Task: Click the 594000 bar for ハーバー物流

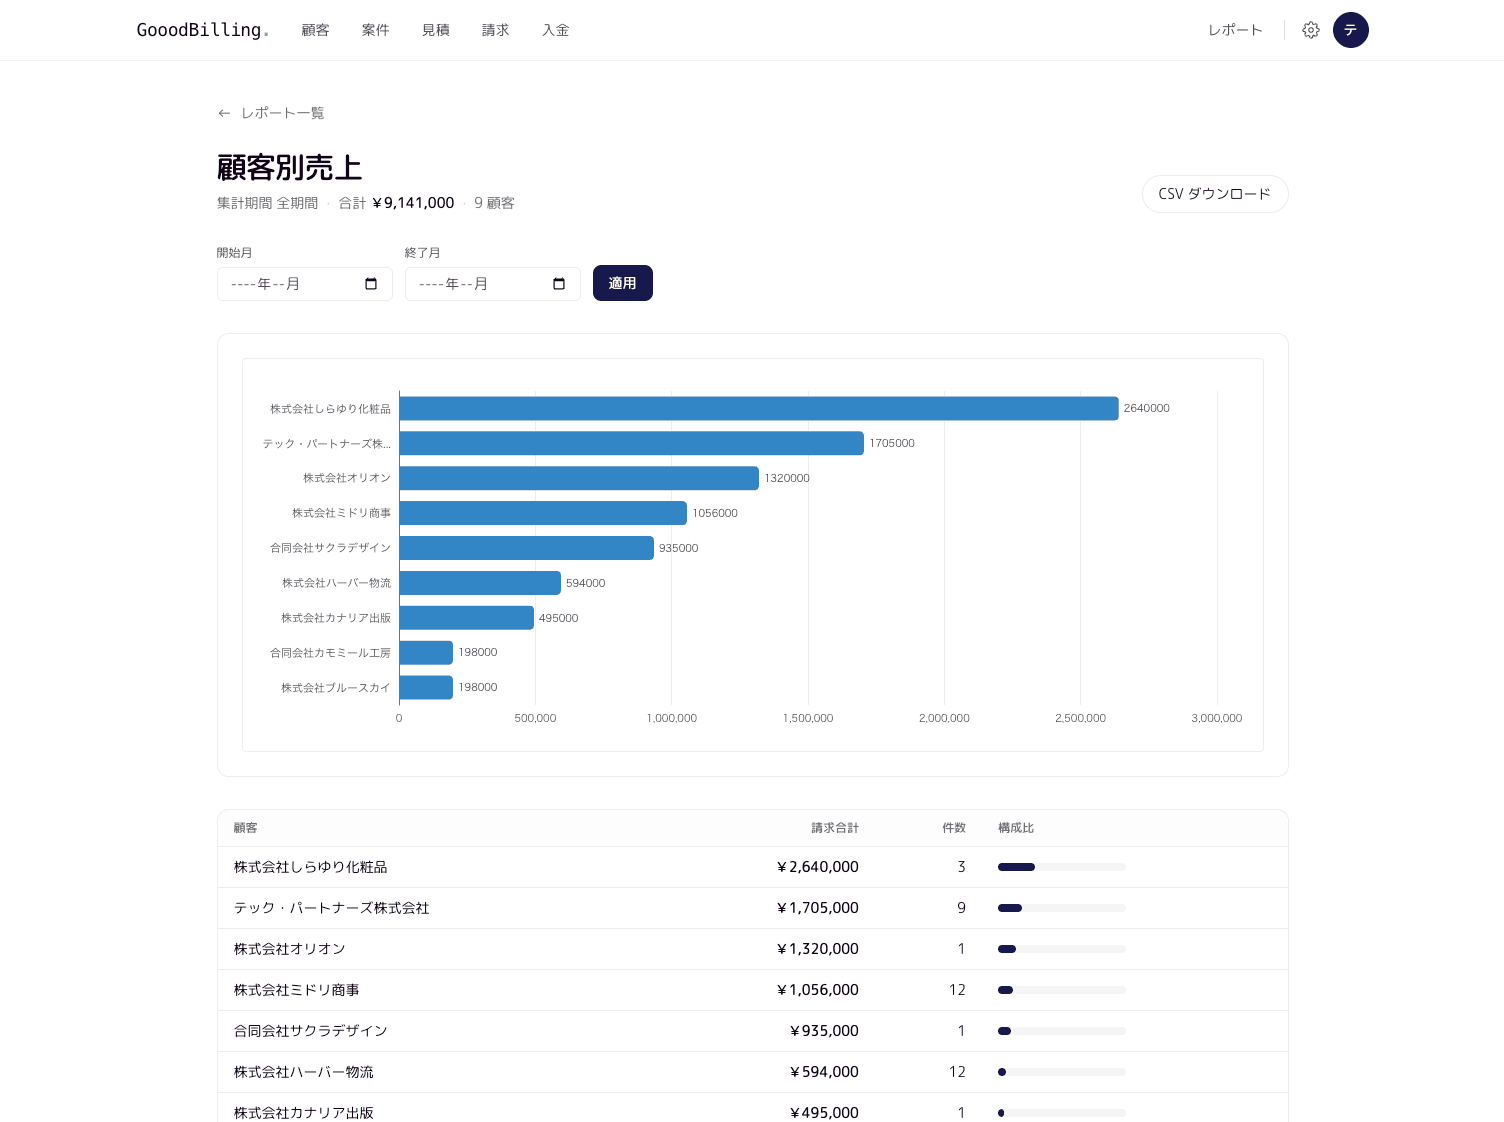Action: pos(480,583)
